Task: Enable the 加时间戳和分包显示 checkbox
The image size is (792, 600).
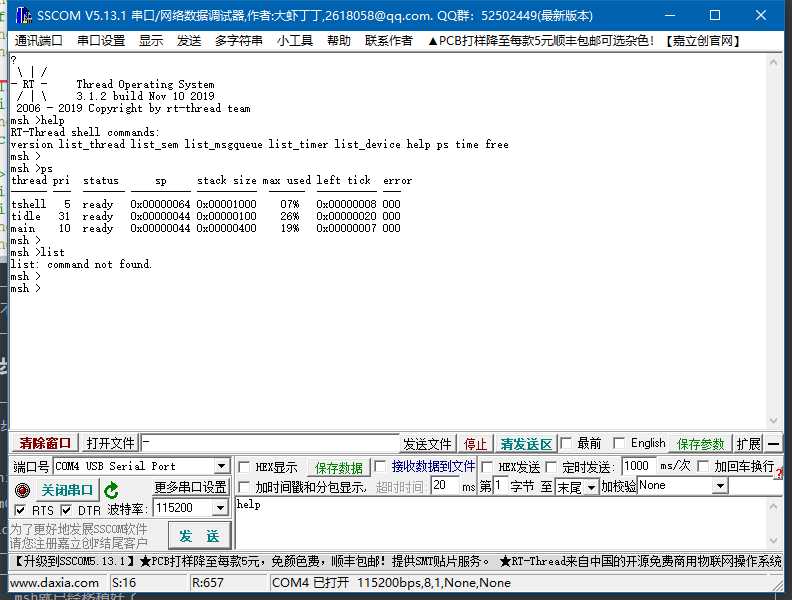Action: pyautogui.click(x=244, y=487)
